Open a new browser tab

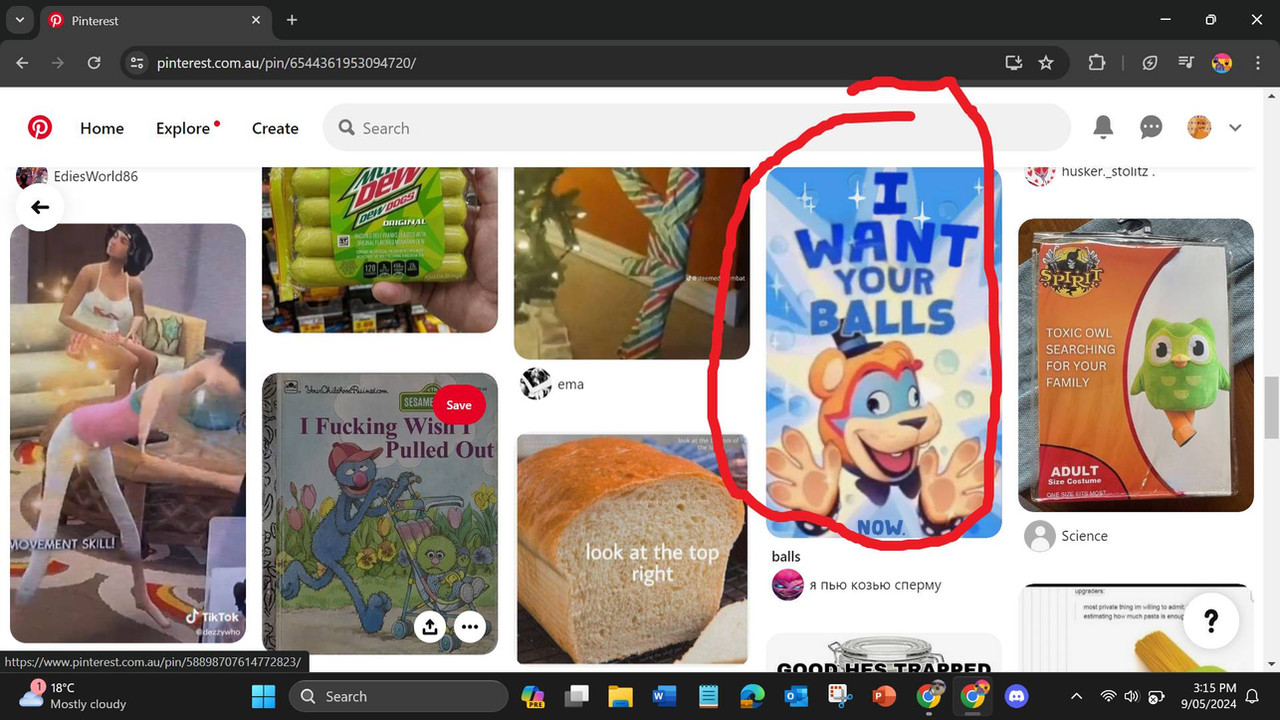pos(292,20)
